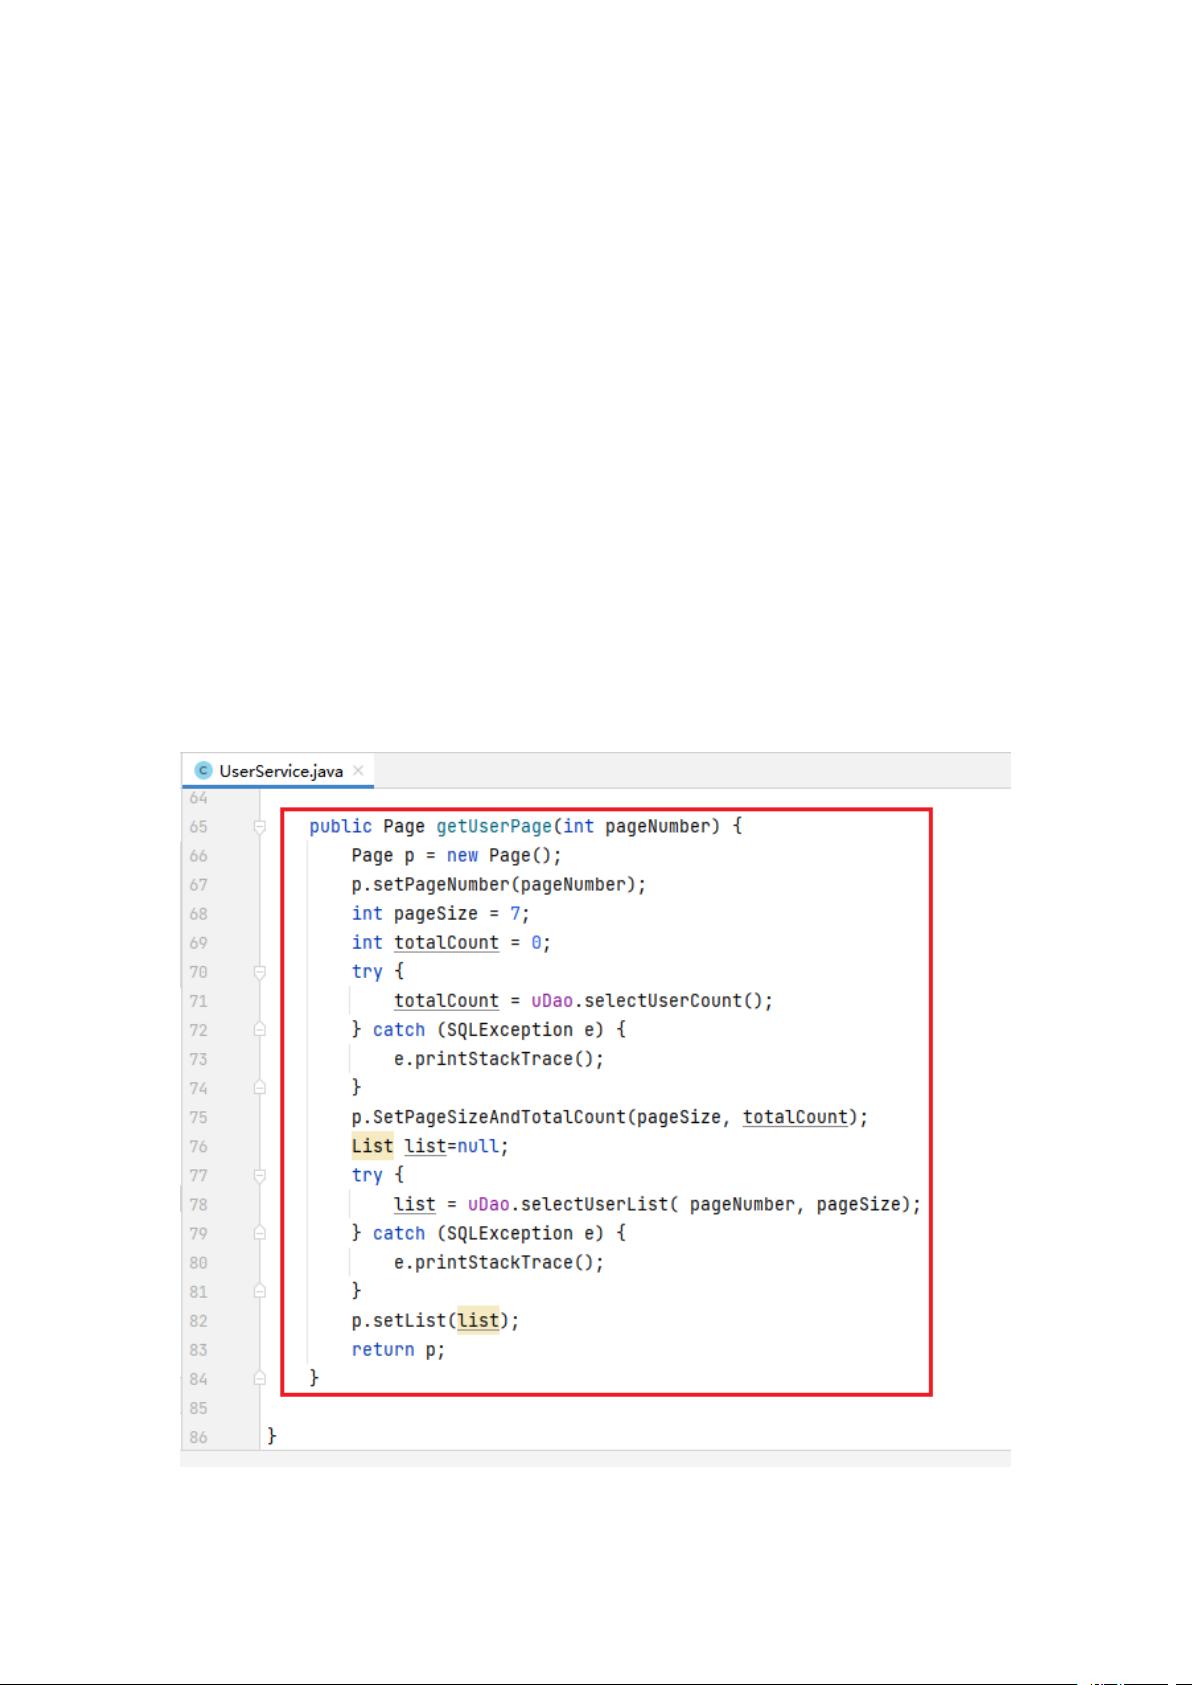This screenshot has width=1192, height=1685.
Task: Click line number 83 in the gutter
Action: click(x=198, y=1349)
